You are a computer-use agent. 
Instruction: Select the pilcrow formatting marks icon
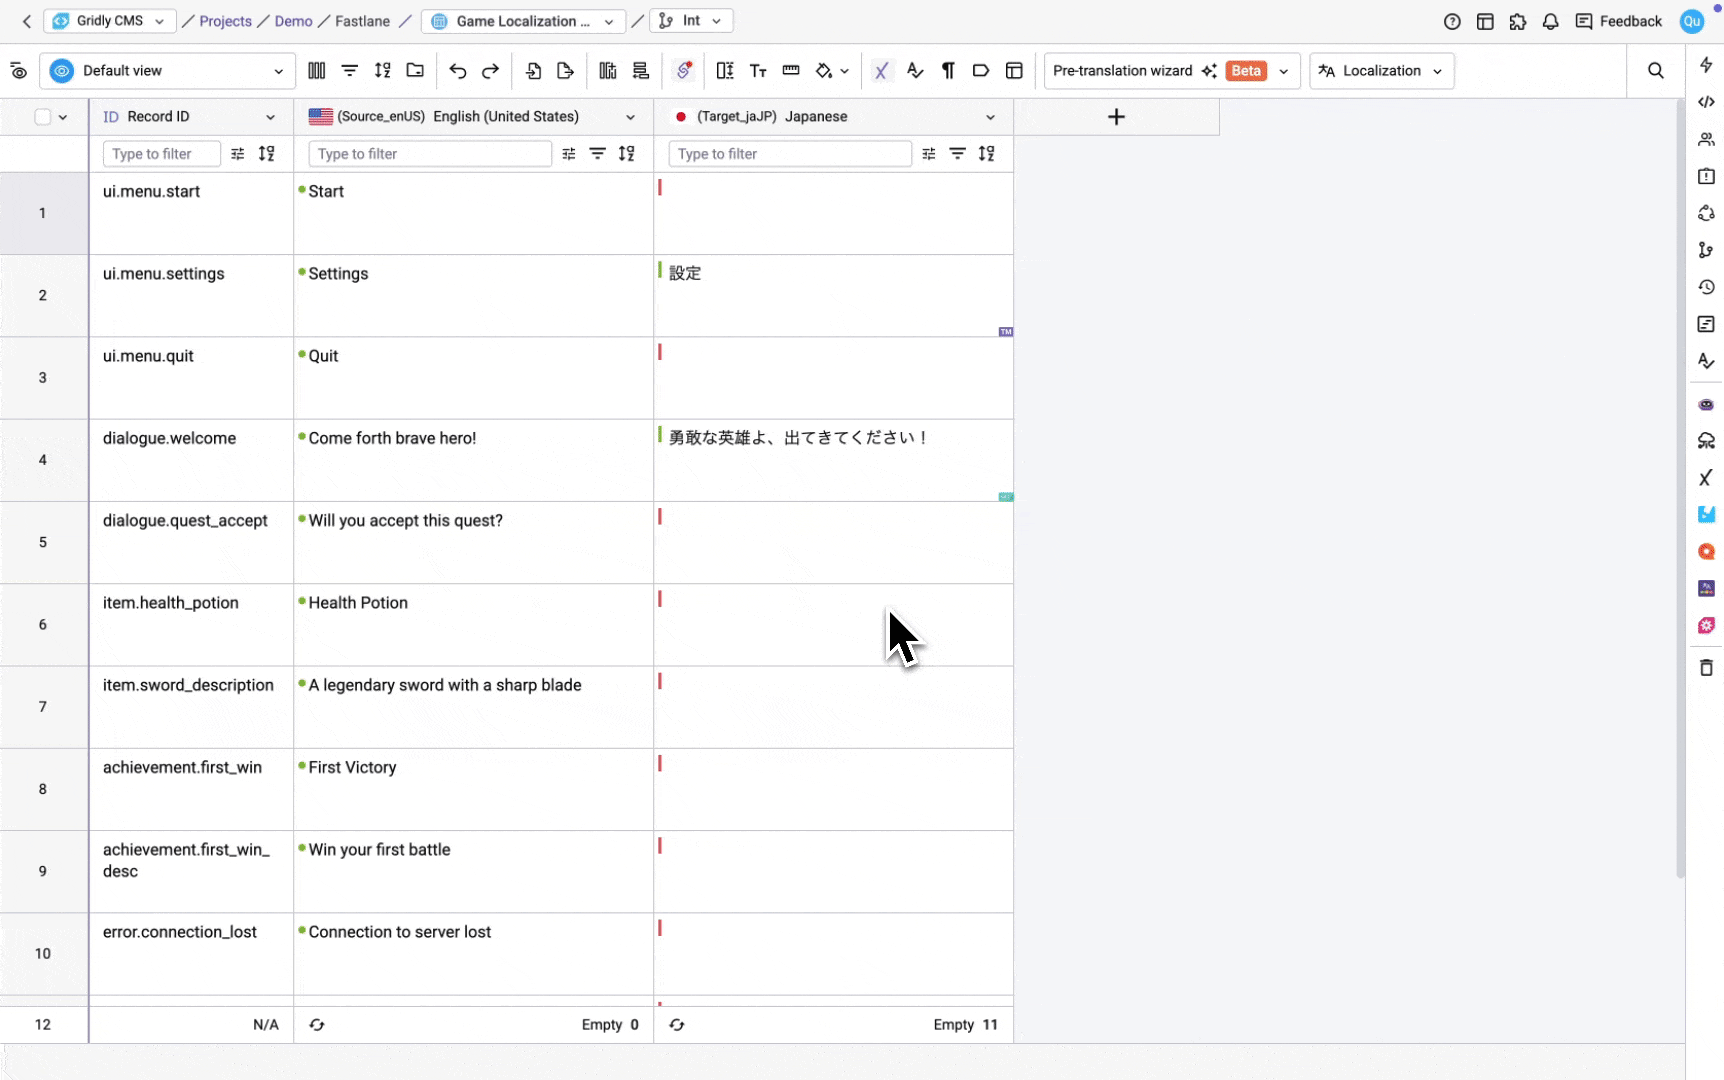click(x=948, y=71)
